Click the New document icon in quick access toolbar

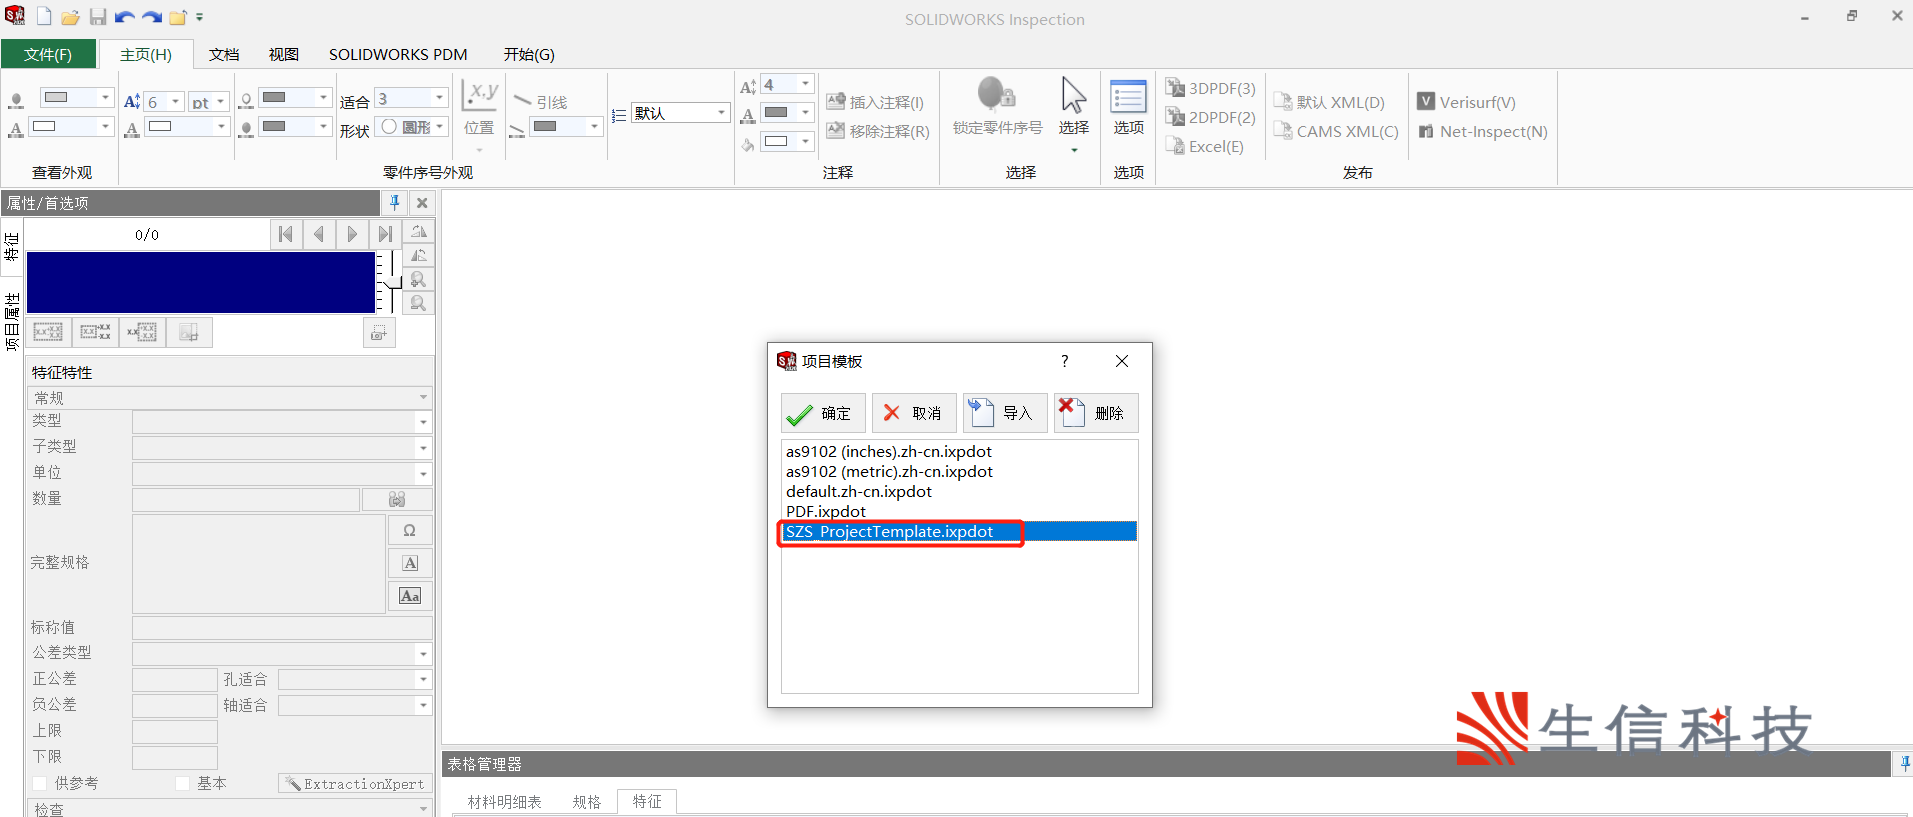coord(44,16)
